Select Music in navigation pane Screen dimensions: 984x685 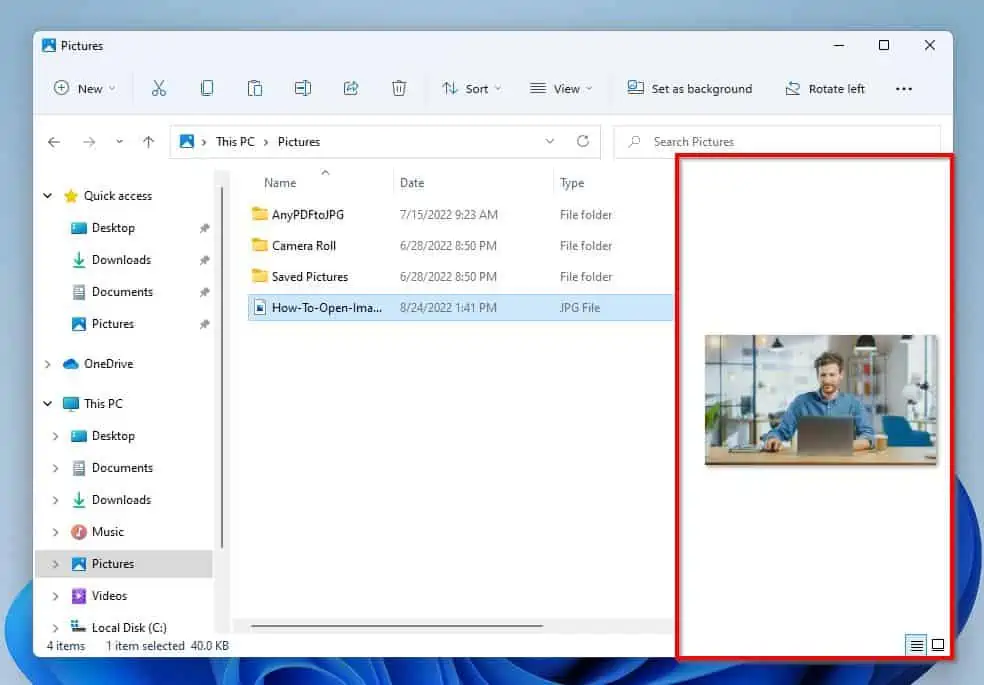click(x=107, y=532)
